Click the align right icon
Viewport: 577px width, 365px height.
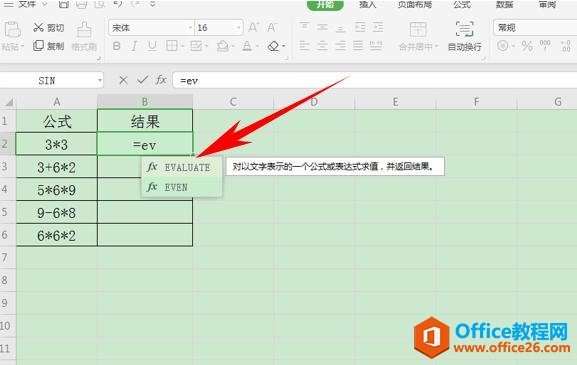tap(340, 46)
